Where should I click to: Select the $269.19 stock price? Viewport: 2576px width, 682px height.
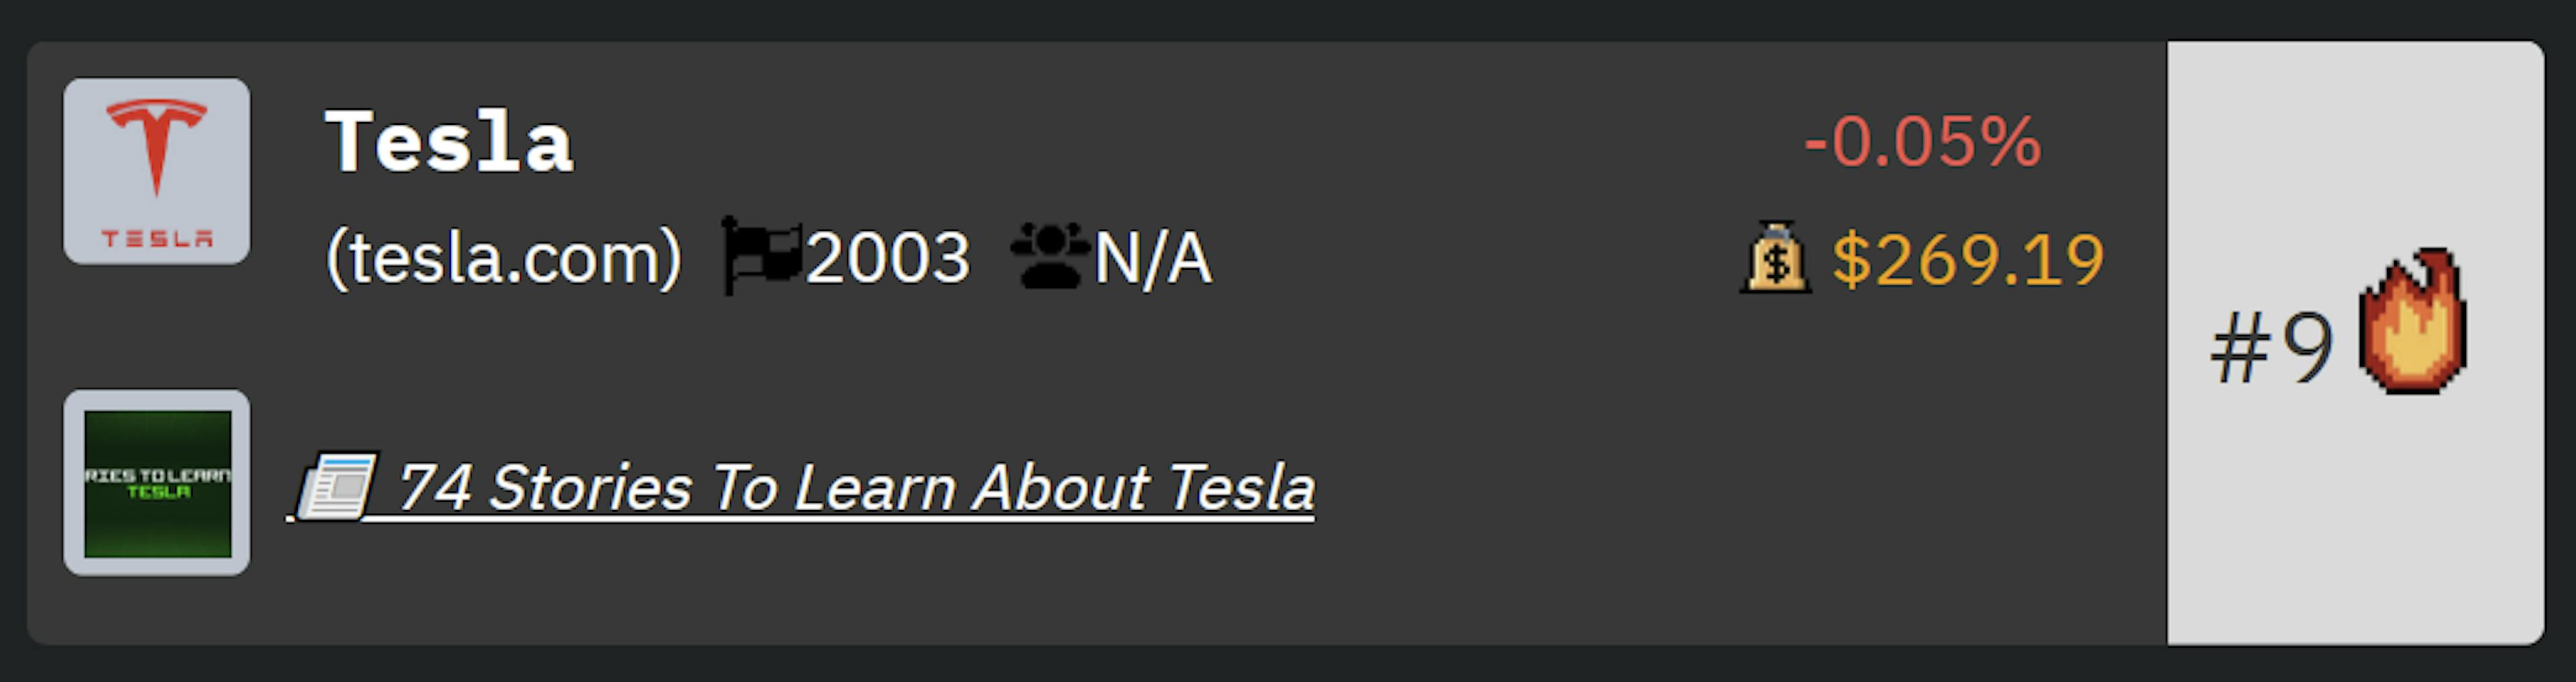point(1968,260)
